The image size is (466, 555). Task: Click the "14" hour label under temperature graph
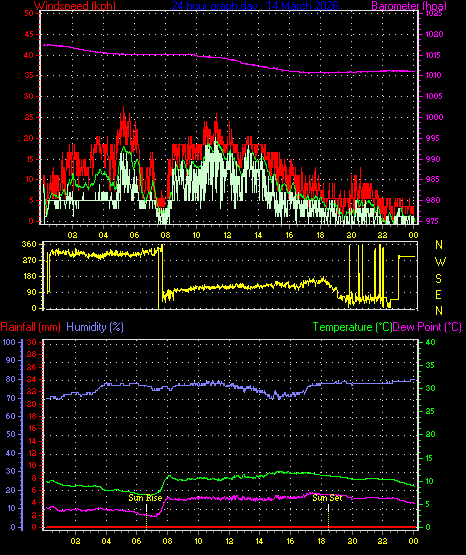[x=259, y=541]
